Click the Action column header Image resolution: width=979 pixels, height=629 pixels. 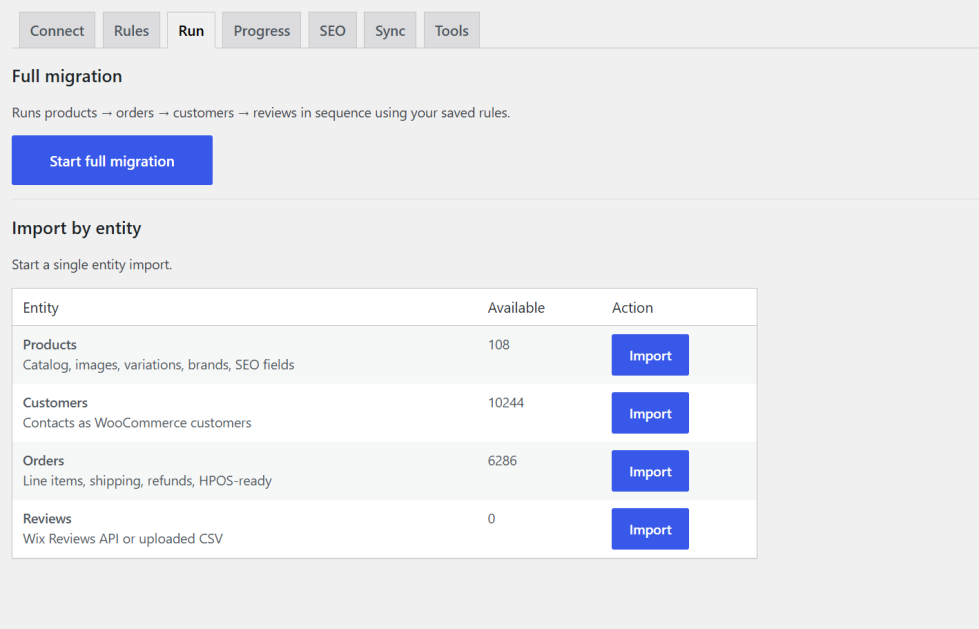pos(632,307)
